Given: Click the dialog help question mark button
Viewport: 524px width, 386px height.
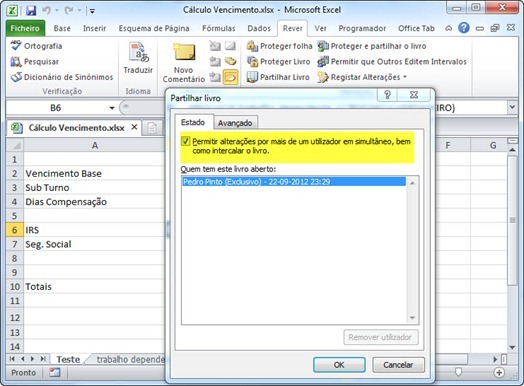Looking at the screenshot, I should [x=387, y=95].
